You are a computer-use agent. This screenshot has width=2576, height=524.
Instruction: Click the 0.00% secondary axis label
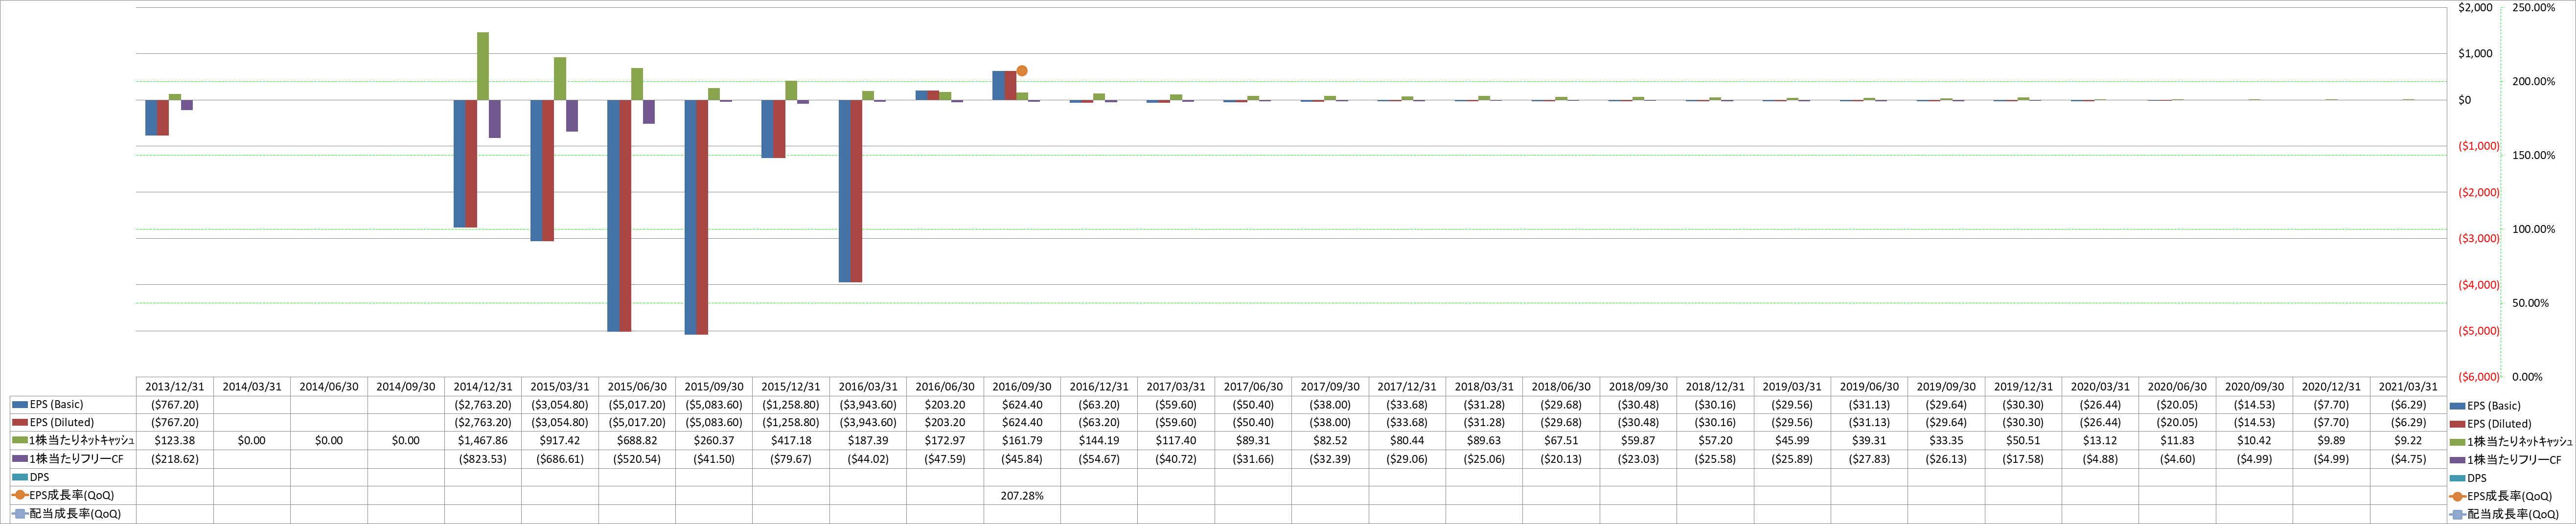click(2527, 377)
